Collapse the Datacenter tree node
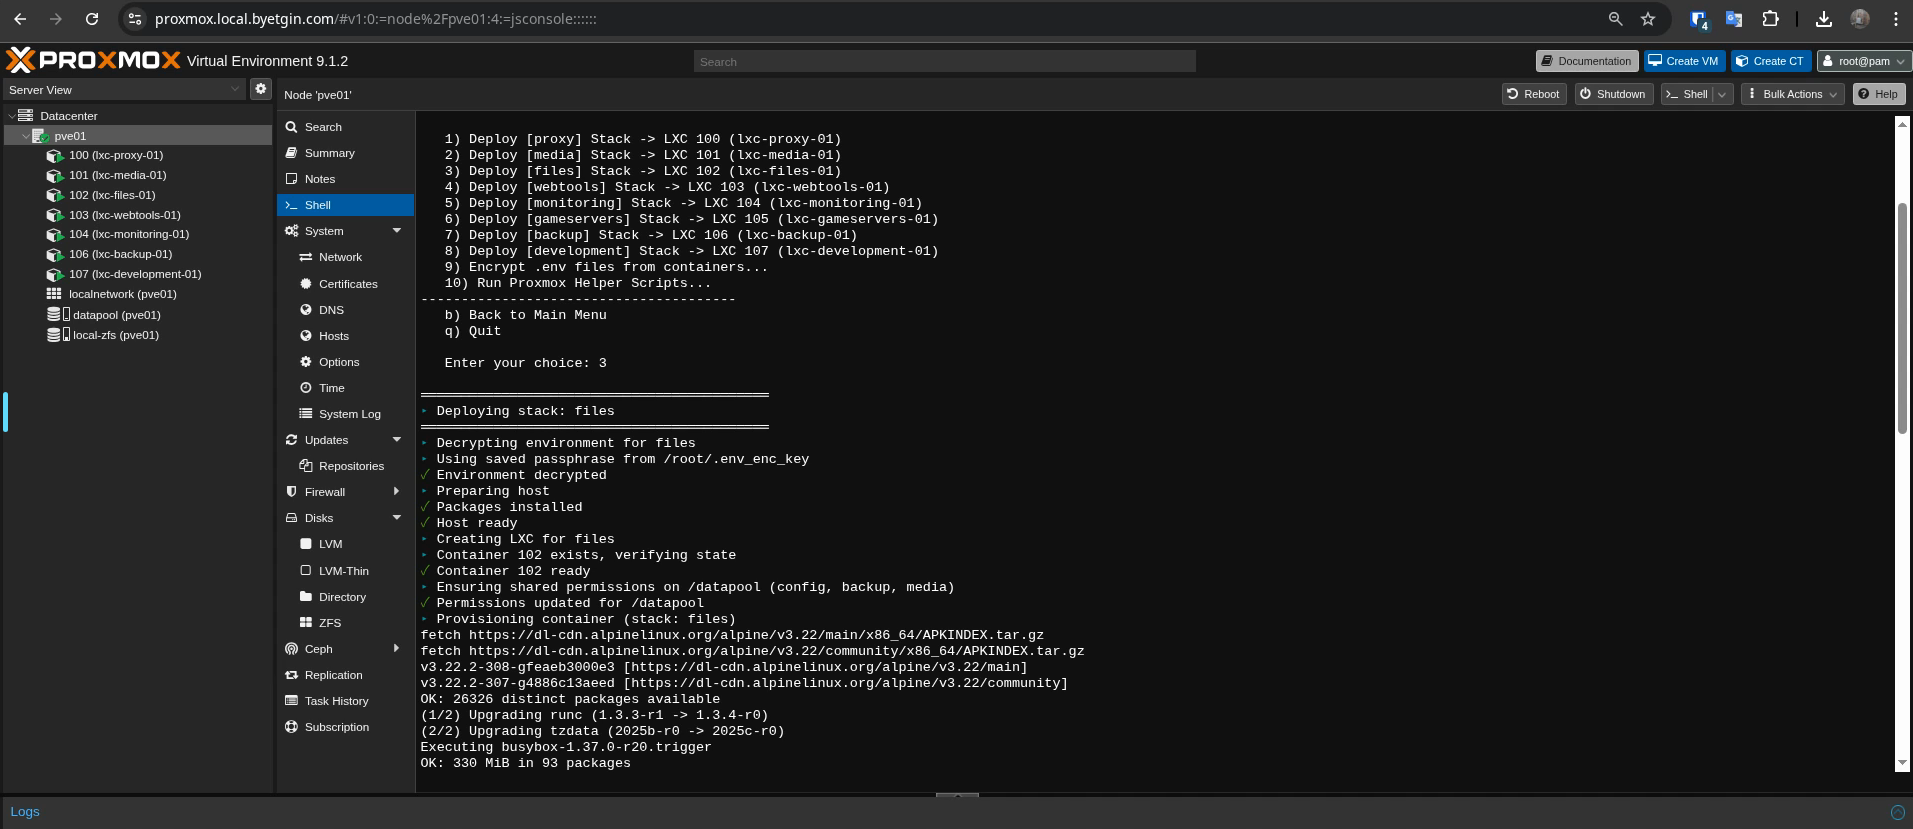1913x829 pixels. click(11, 116)
